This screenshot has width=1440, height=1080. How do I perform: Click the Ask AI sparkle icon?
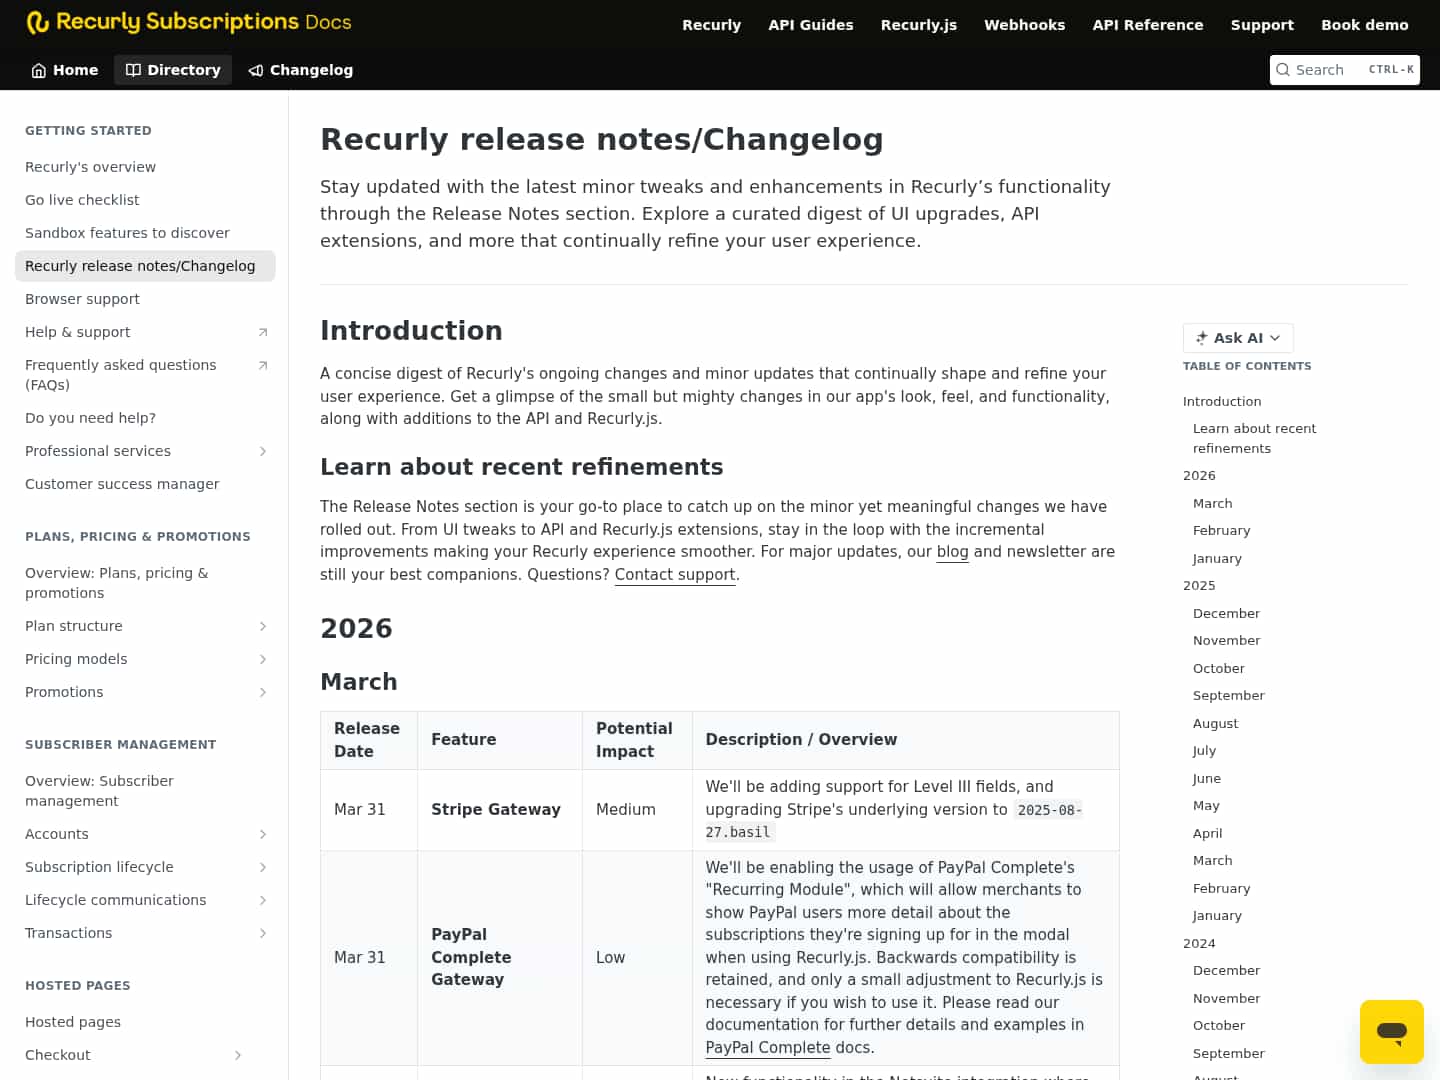(x=1200, y=338)
